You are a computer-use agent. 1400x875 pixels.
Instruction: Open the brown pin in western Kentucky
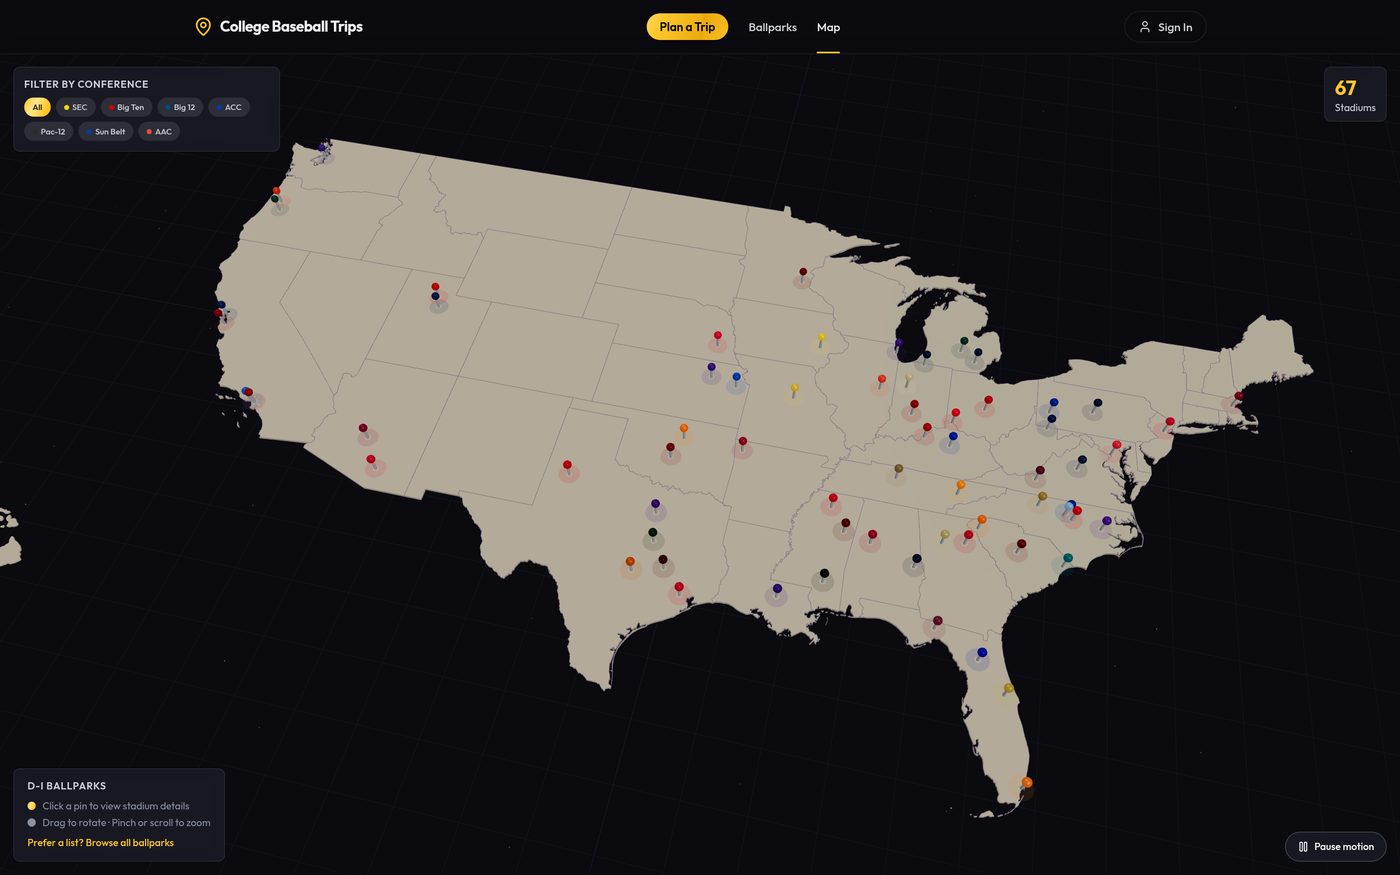click(899, 468)
